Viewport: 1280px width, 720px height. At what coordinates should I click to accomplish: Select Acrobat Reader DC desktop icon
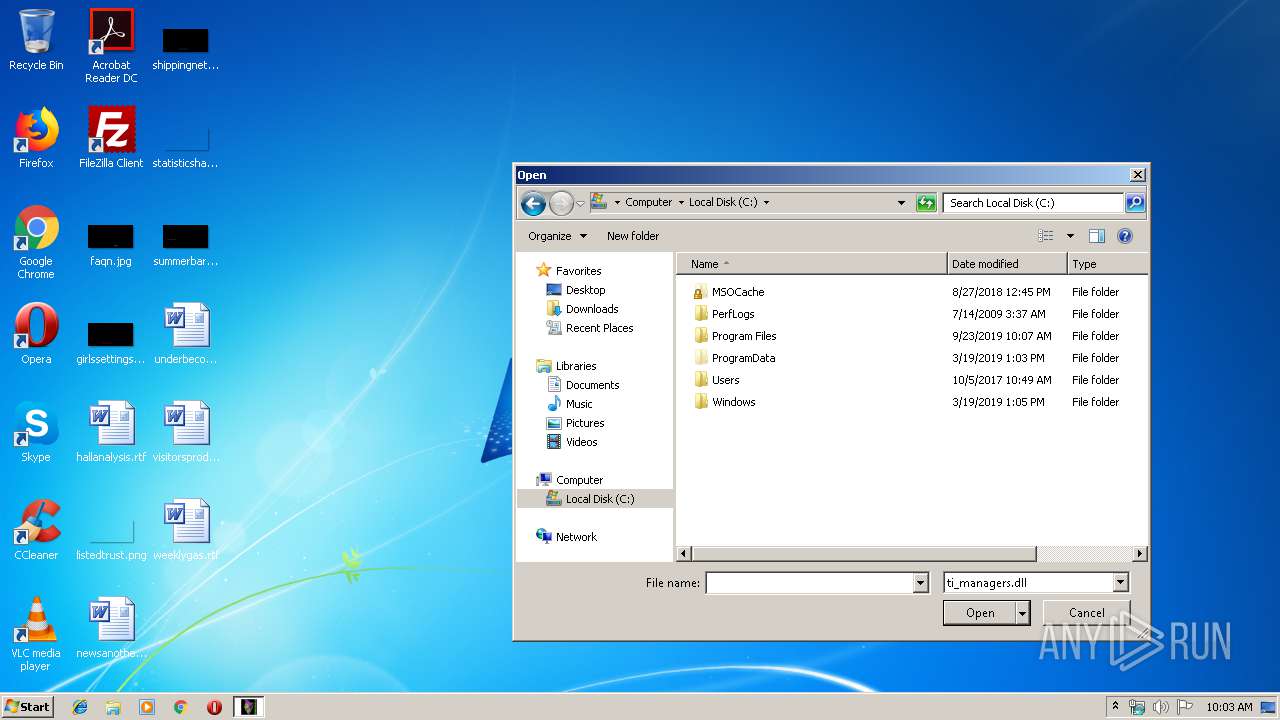111,45
